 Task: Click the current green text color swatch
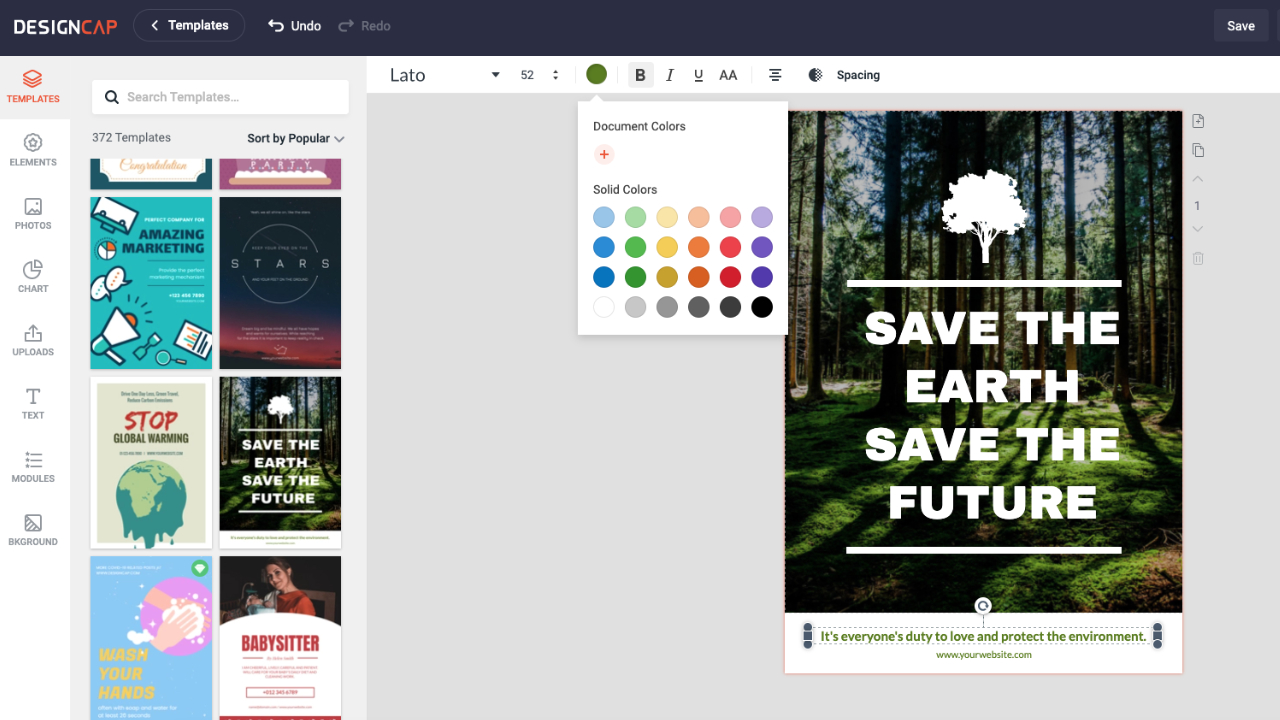(596, 74)
